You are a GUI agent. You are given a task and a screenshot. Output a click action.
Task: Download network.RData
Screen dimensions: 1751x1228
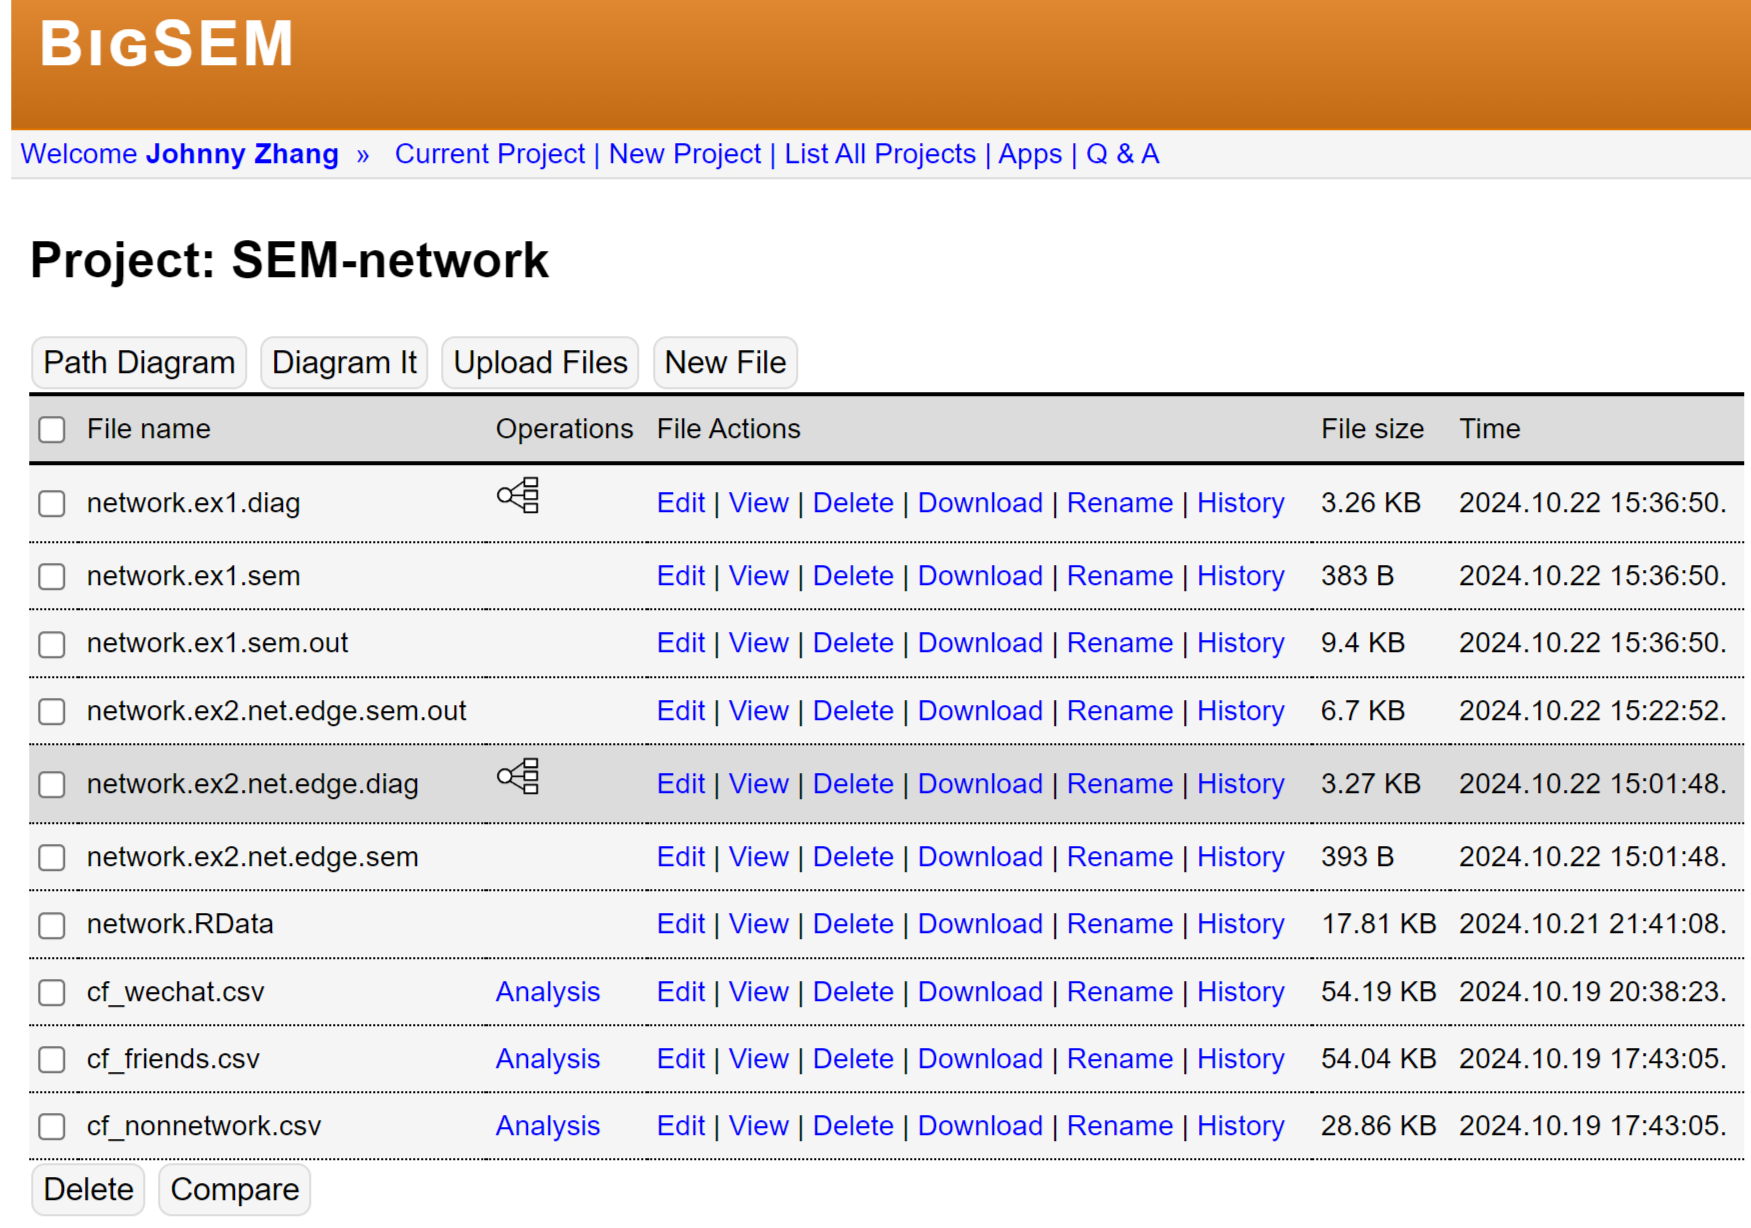click(980, 923)
